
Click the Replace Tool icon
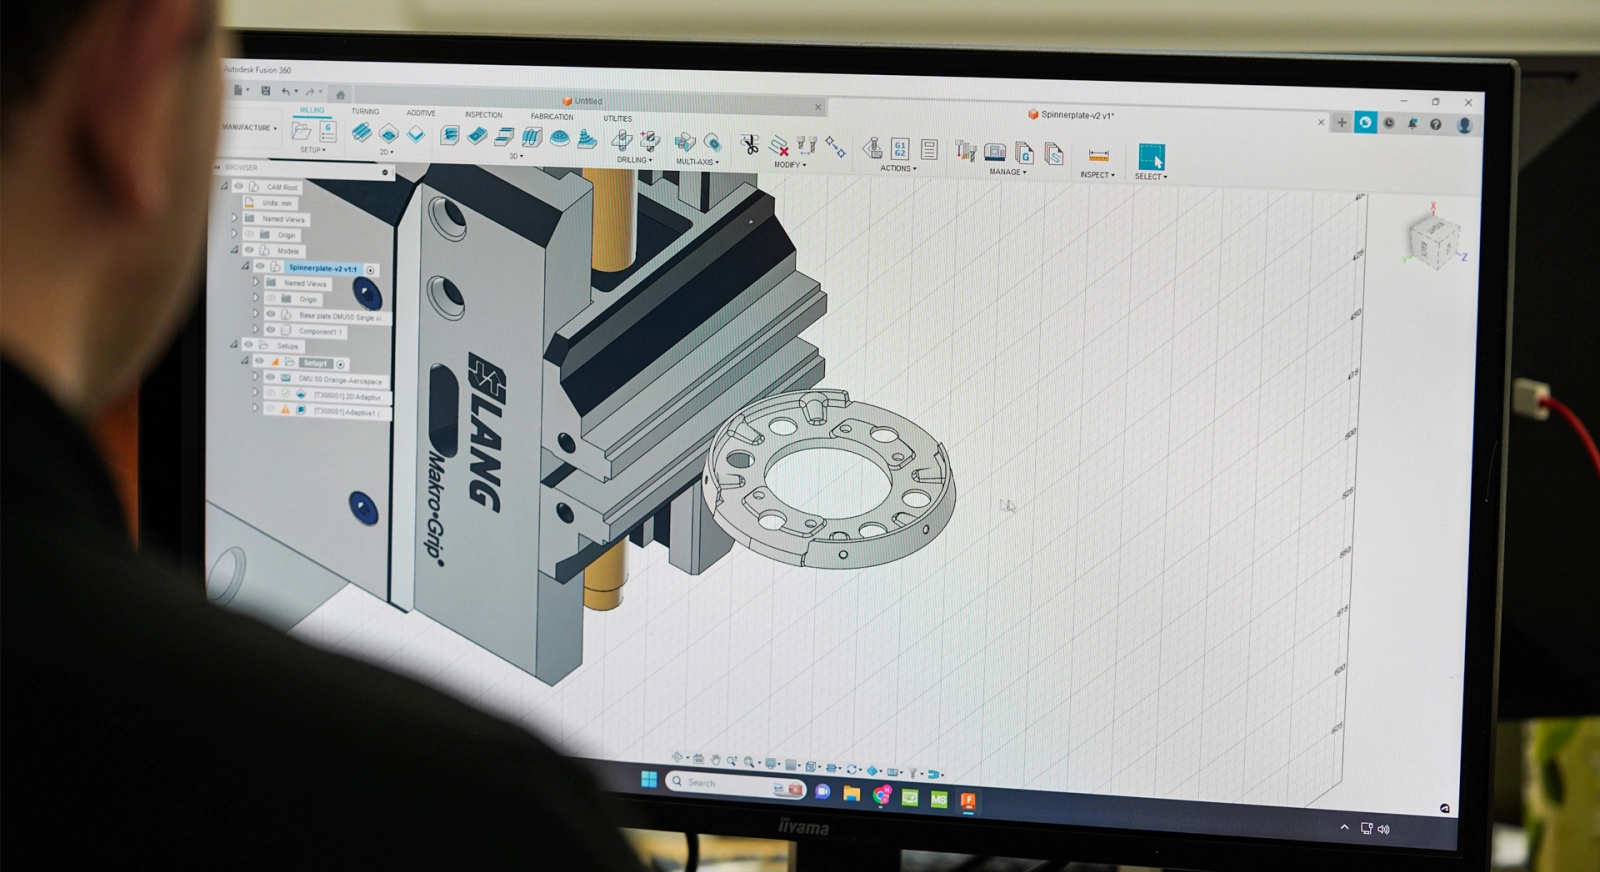click(806, 147)
